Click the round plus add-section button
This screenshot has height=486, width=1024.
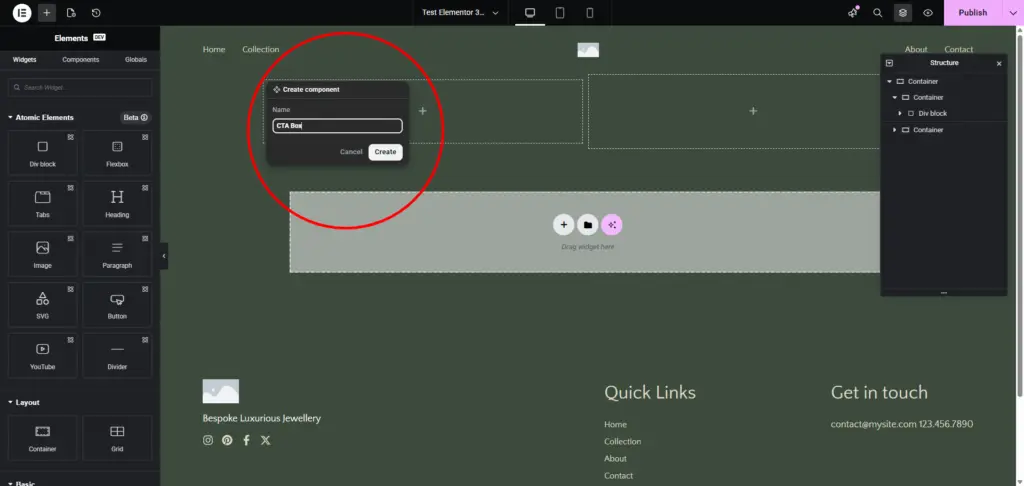[x=564, y=225]
